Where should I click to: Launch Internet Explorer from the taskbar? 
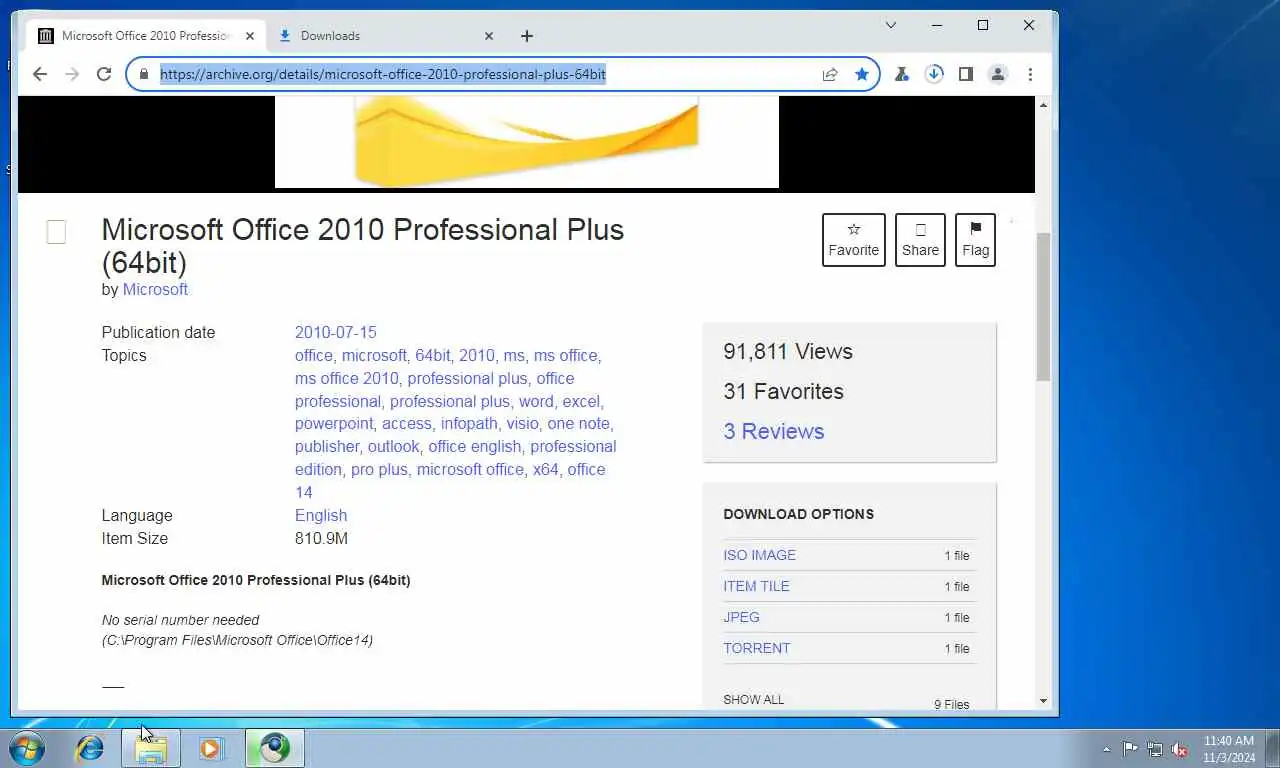tap(90, 748)
